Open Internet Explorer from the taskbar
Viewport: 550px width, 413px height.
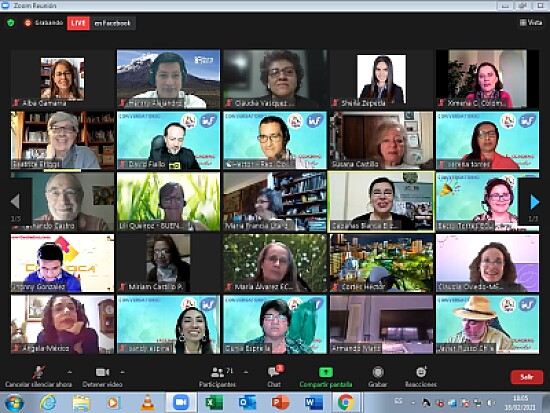coord(48,402)
